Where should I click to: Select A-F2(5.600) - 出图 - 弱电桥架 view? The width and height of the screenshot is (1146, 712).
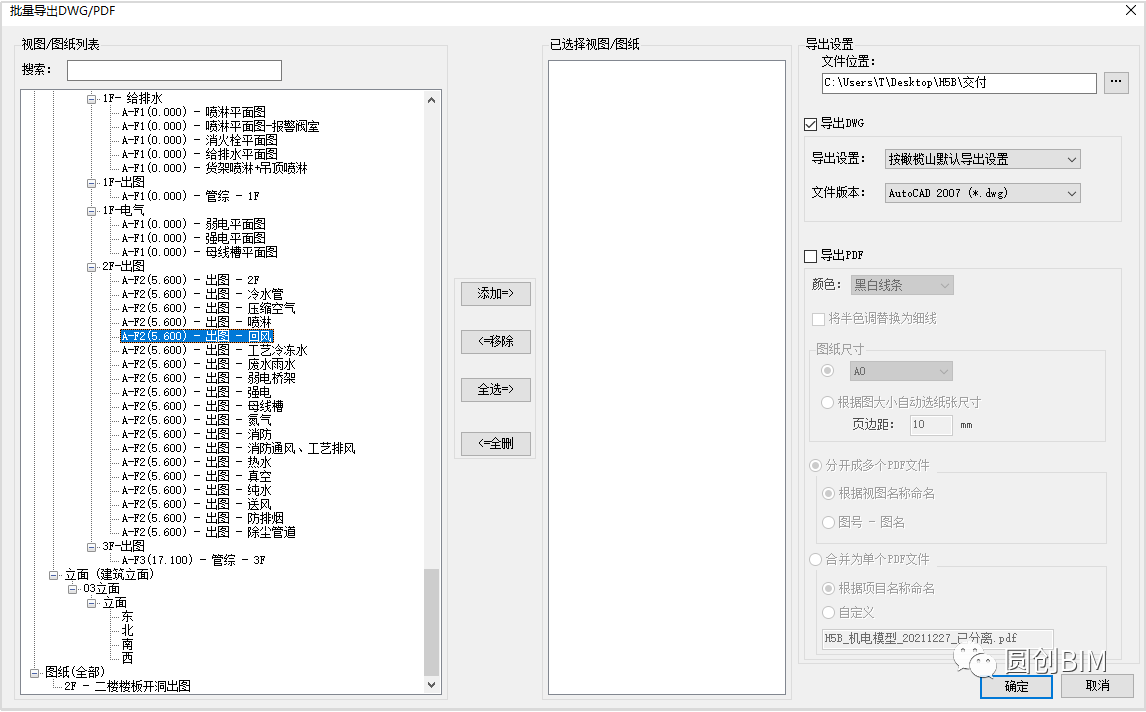coord(209,379)
